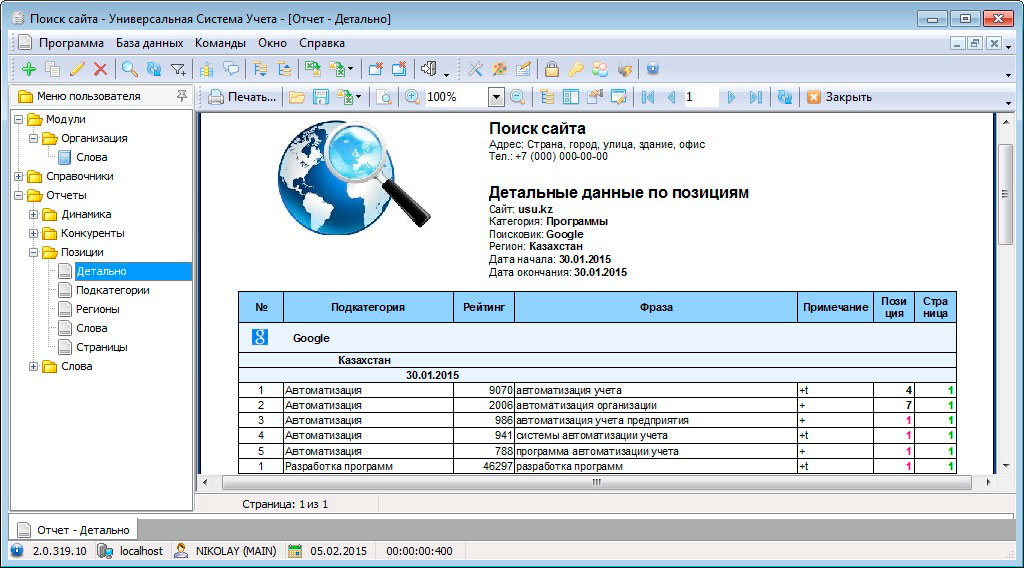Click the date 05.02.2015 in status bar
Image resolution: width=1024 pixels, height=568 pixels.
[338, 551]
